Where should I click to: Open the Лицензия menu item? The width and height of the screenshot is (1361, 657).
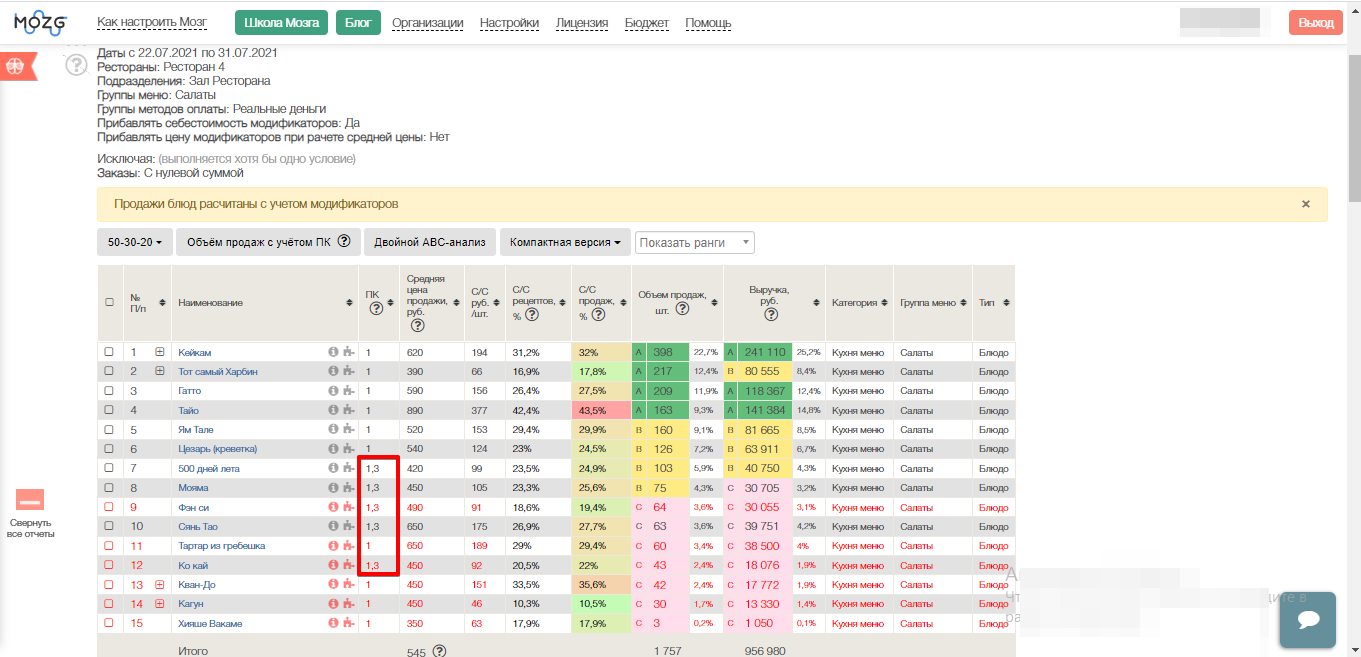point(581,23)
